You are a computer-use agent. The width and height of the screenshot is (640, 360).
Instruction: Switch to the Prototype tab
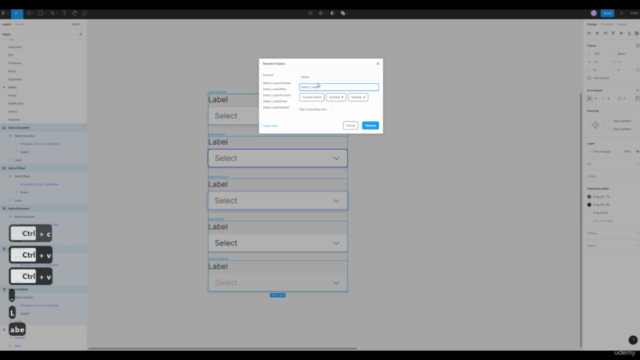coord(607,24)
